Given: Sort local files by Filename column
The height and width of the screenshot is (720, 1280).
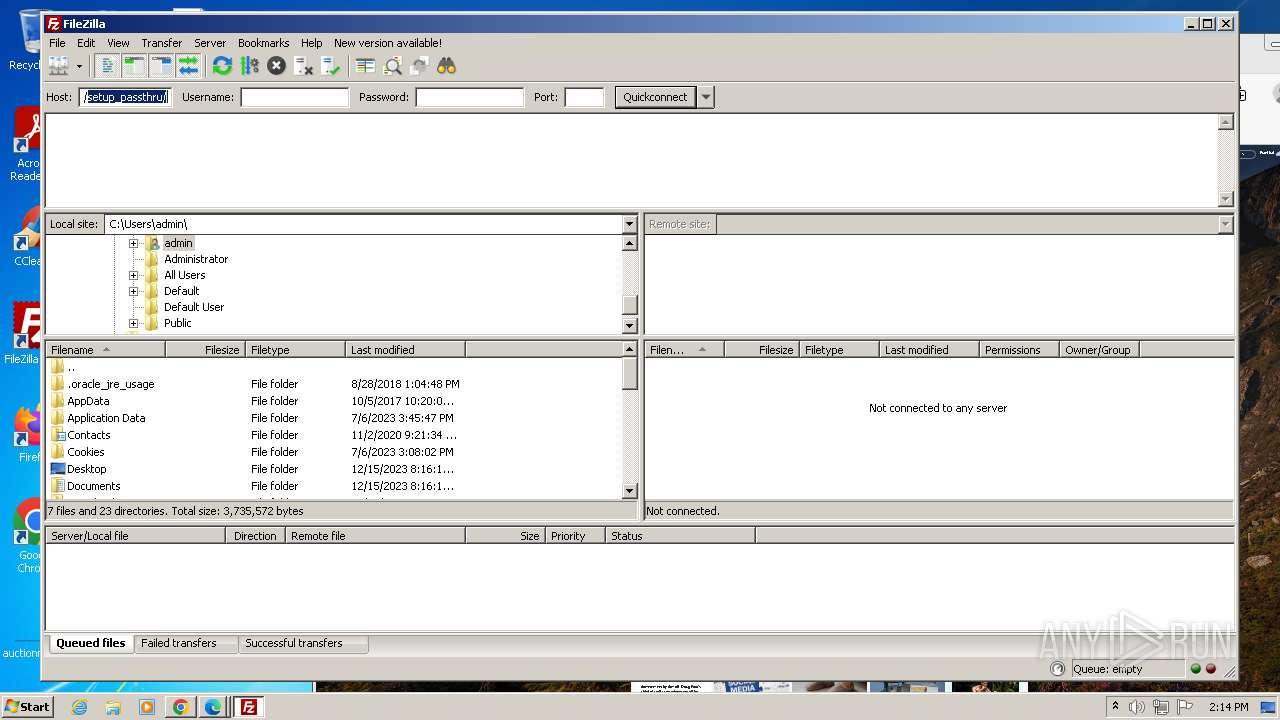Looking at the screenshot, I should 105,350.
